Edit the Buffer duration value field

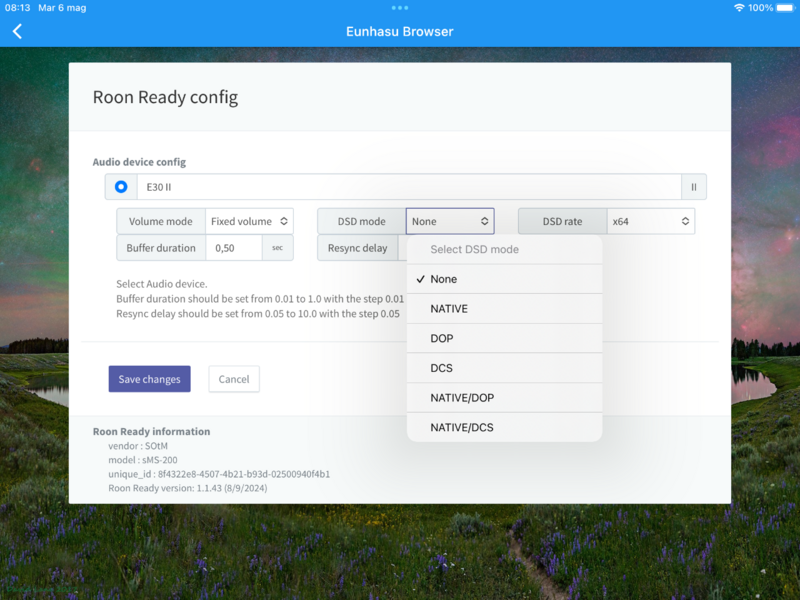pyautogui.click(x=233, y=248)
